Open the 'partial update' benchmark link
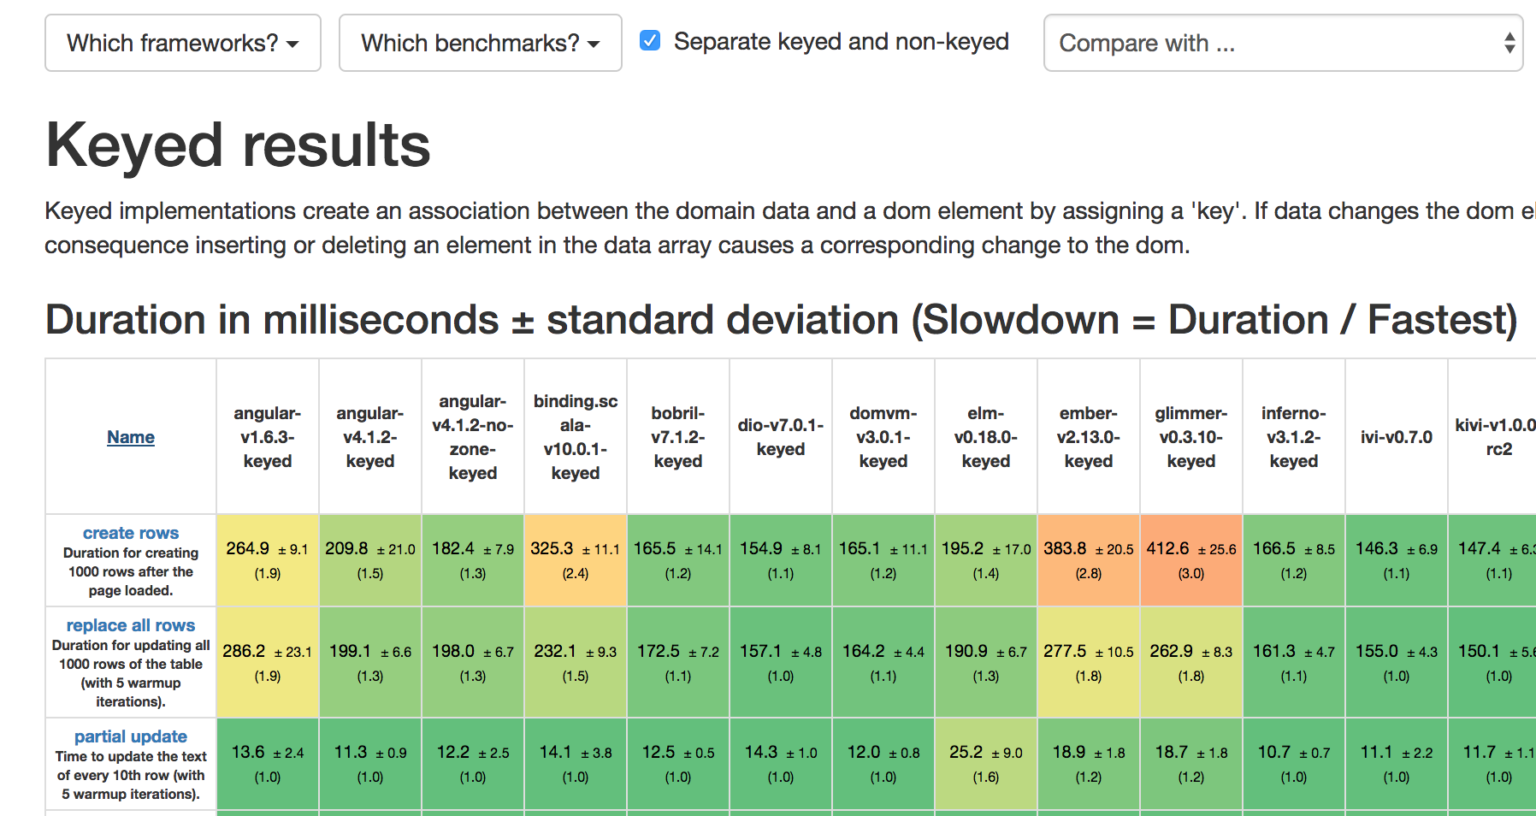This screenshot has width=1536, height=816. [x=130, y=736]
